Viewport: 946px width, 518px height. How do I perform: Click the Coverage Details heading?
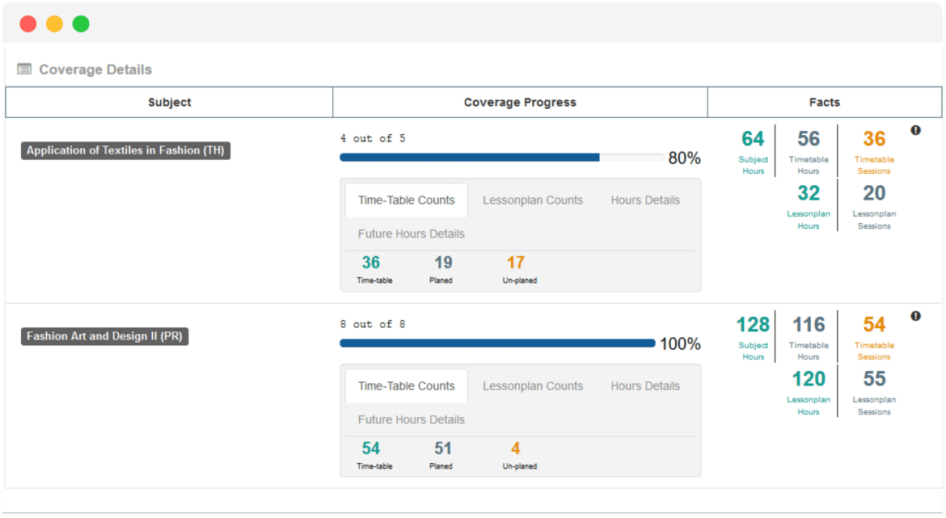click(95, 69)
